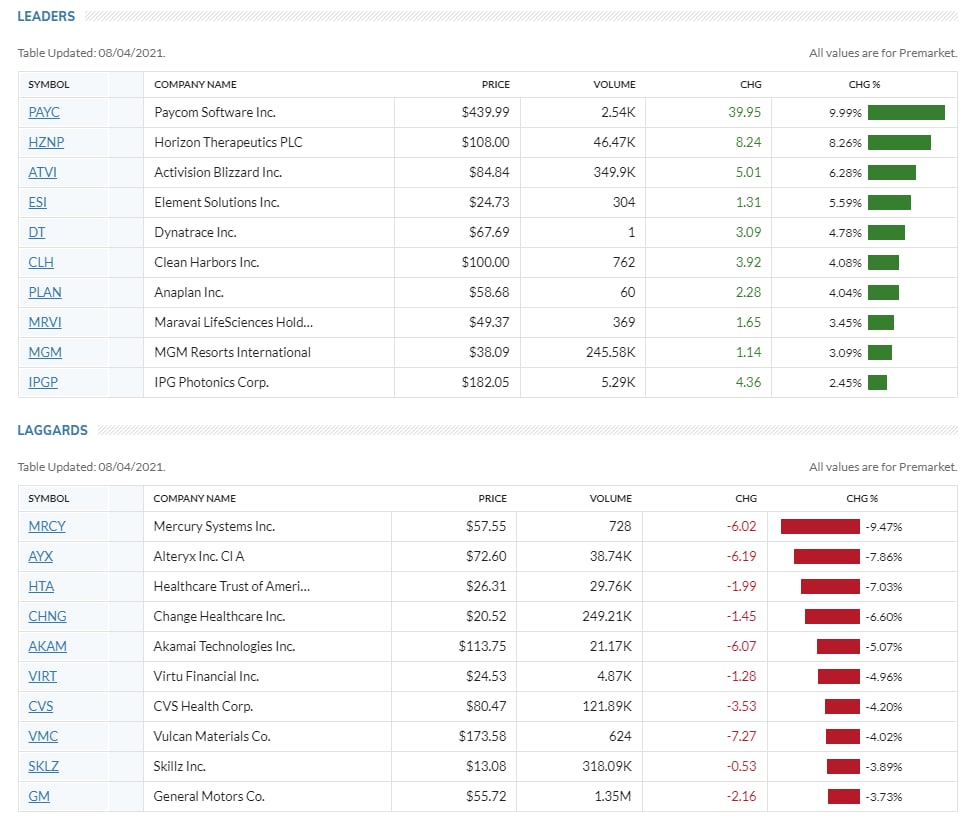Select Dynatrace Inc. company name
This screenshot has height=822, width=971.
coord(195,232)
